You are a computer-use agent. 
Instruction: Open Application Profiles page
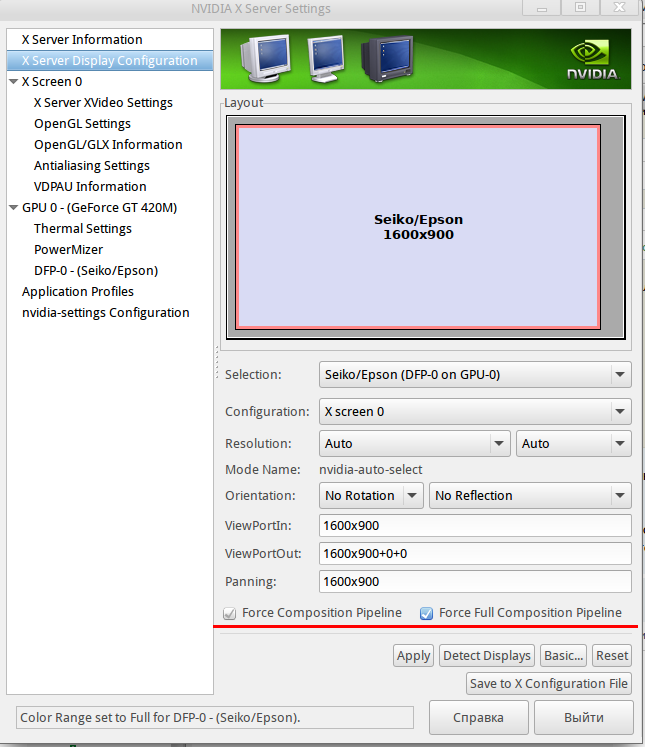(x=78, y=292)
